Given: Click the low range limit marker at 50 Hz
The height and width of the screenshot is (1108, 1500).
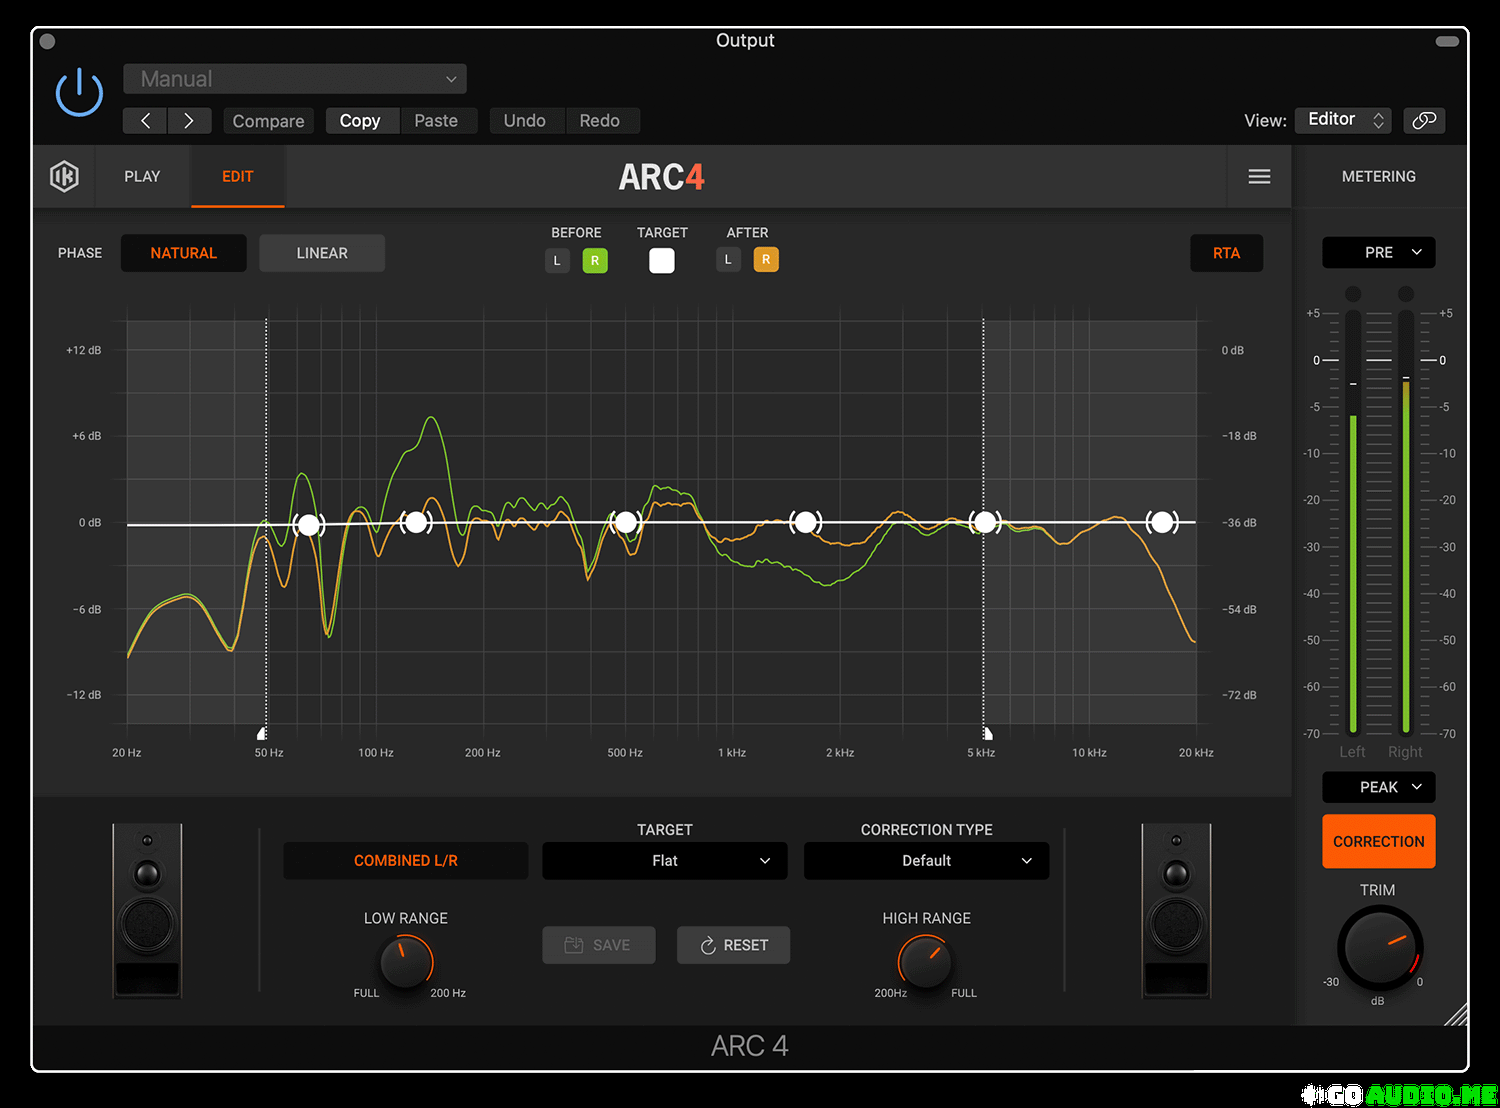Looking at the screenshot, I should point(262,733).
